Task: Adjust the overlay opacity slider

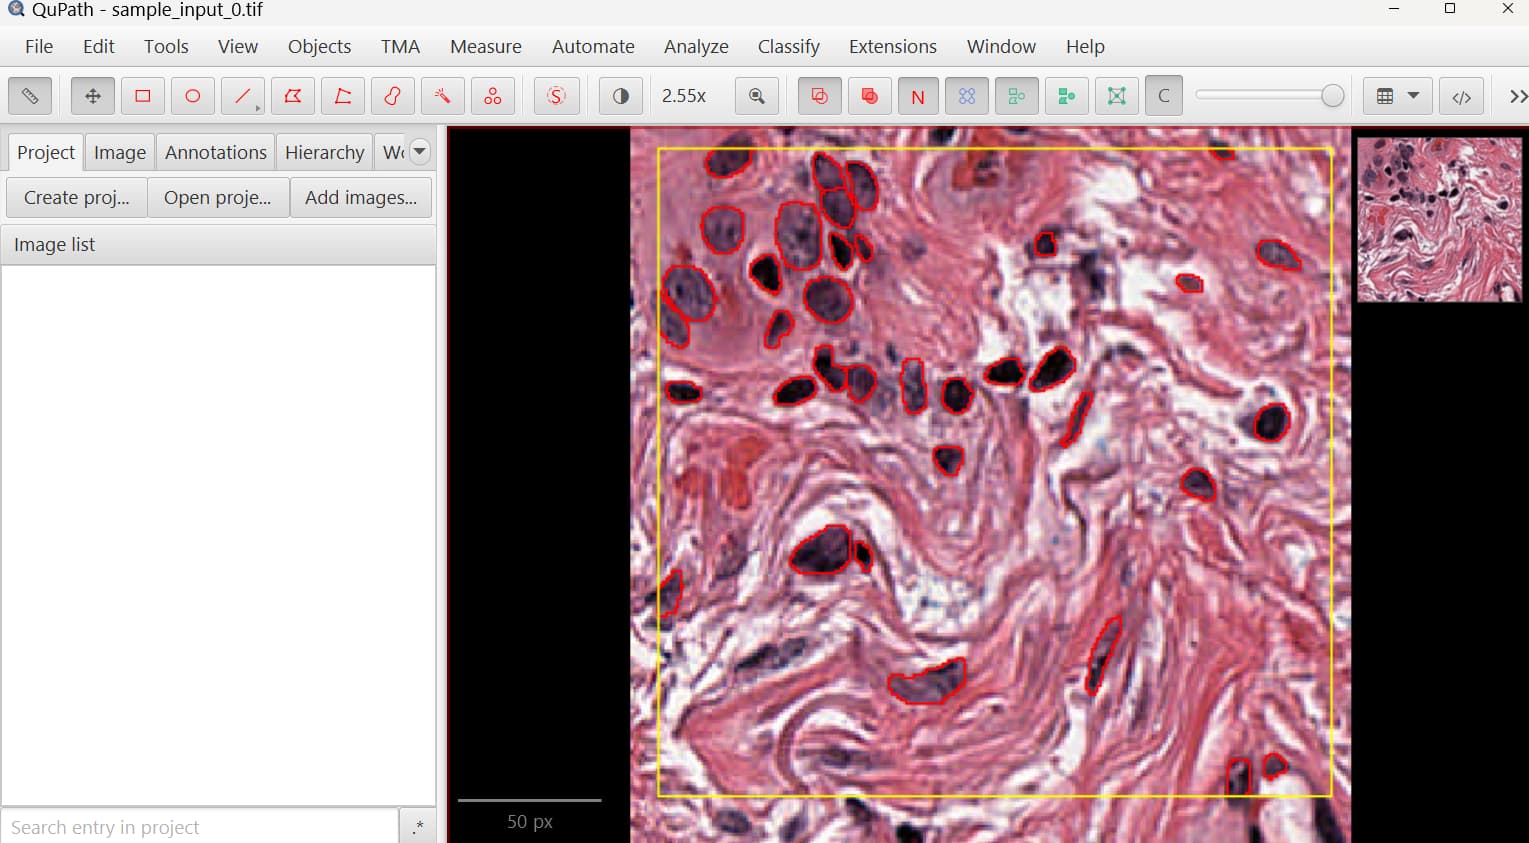Action: click(1331, 96)
